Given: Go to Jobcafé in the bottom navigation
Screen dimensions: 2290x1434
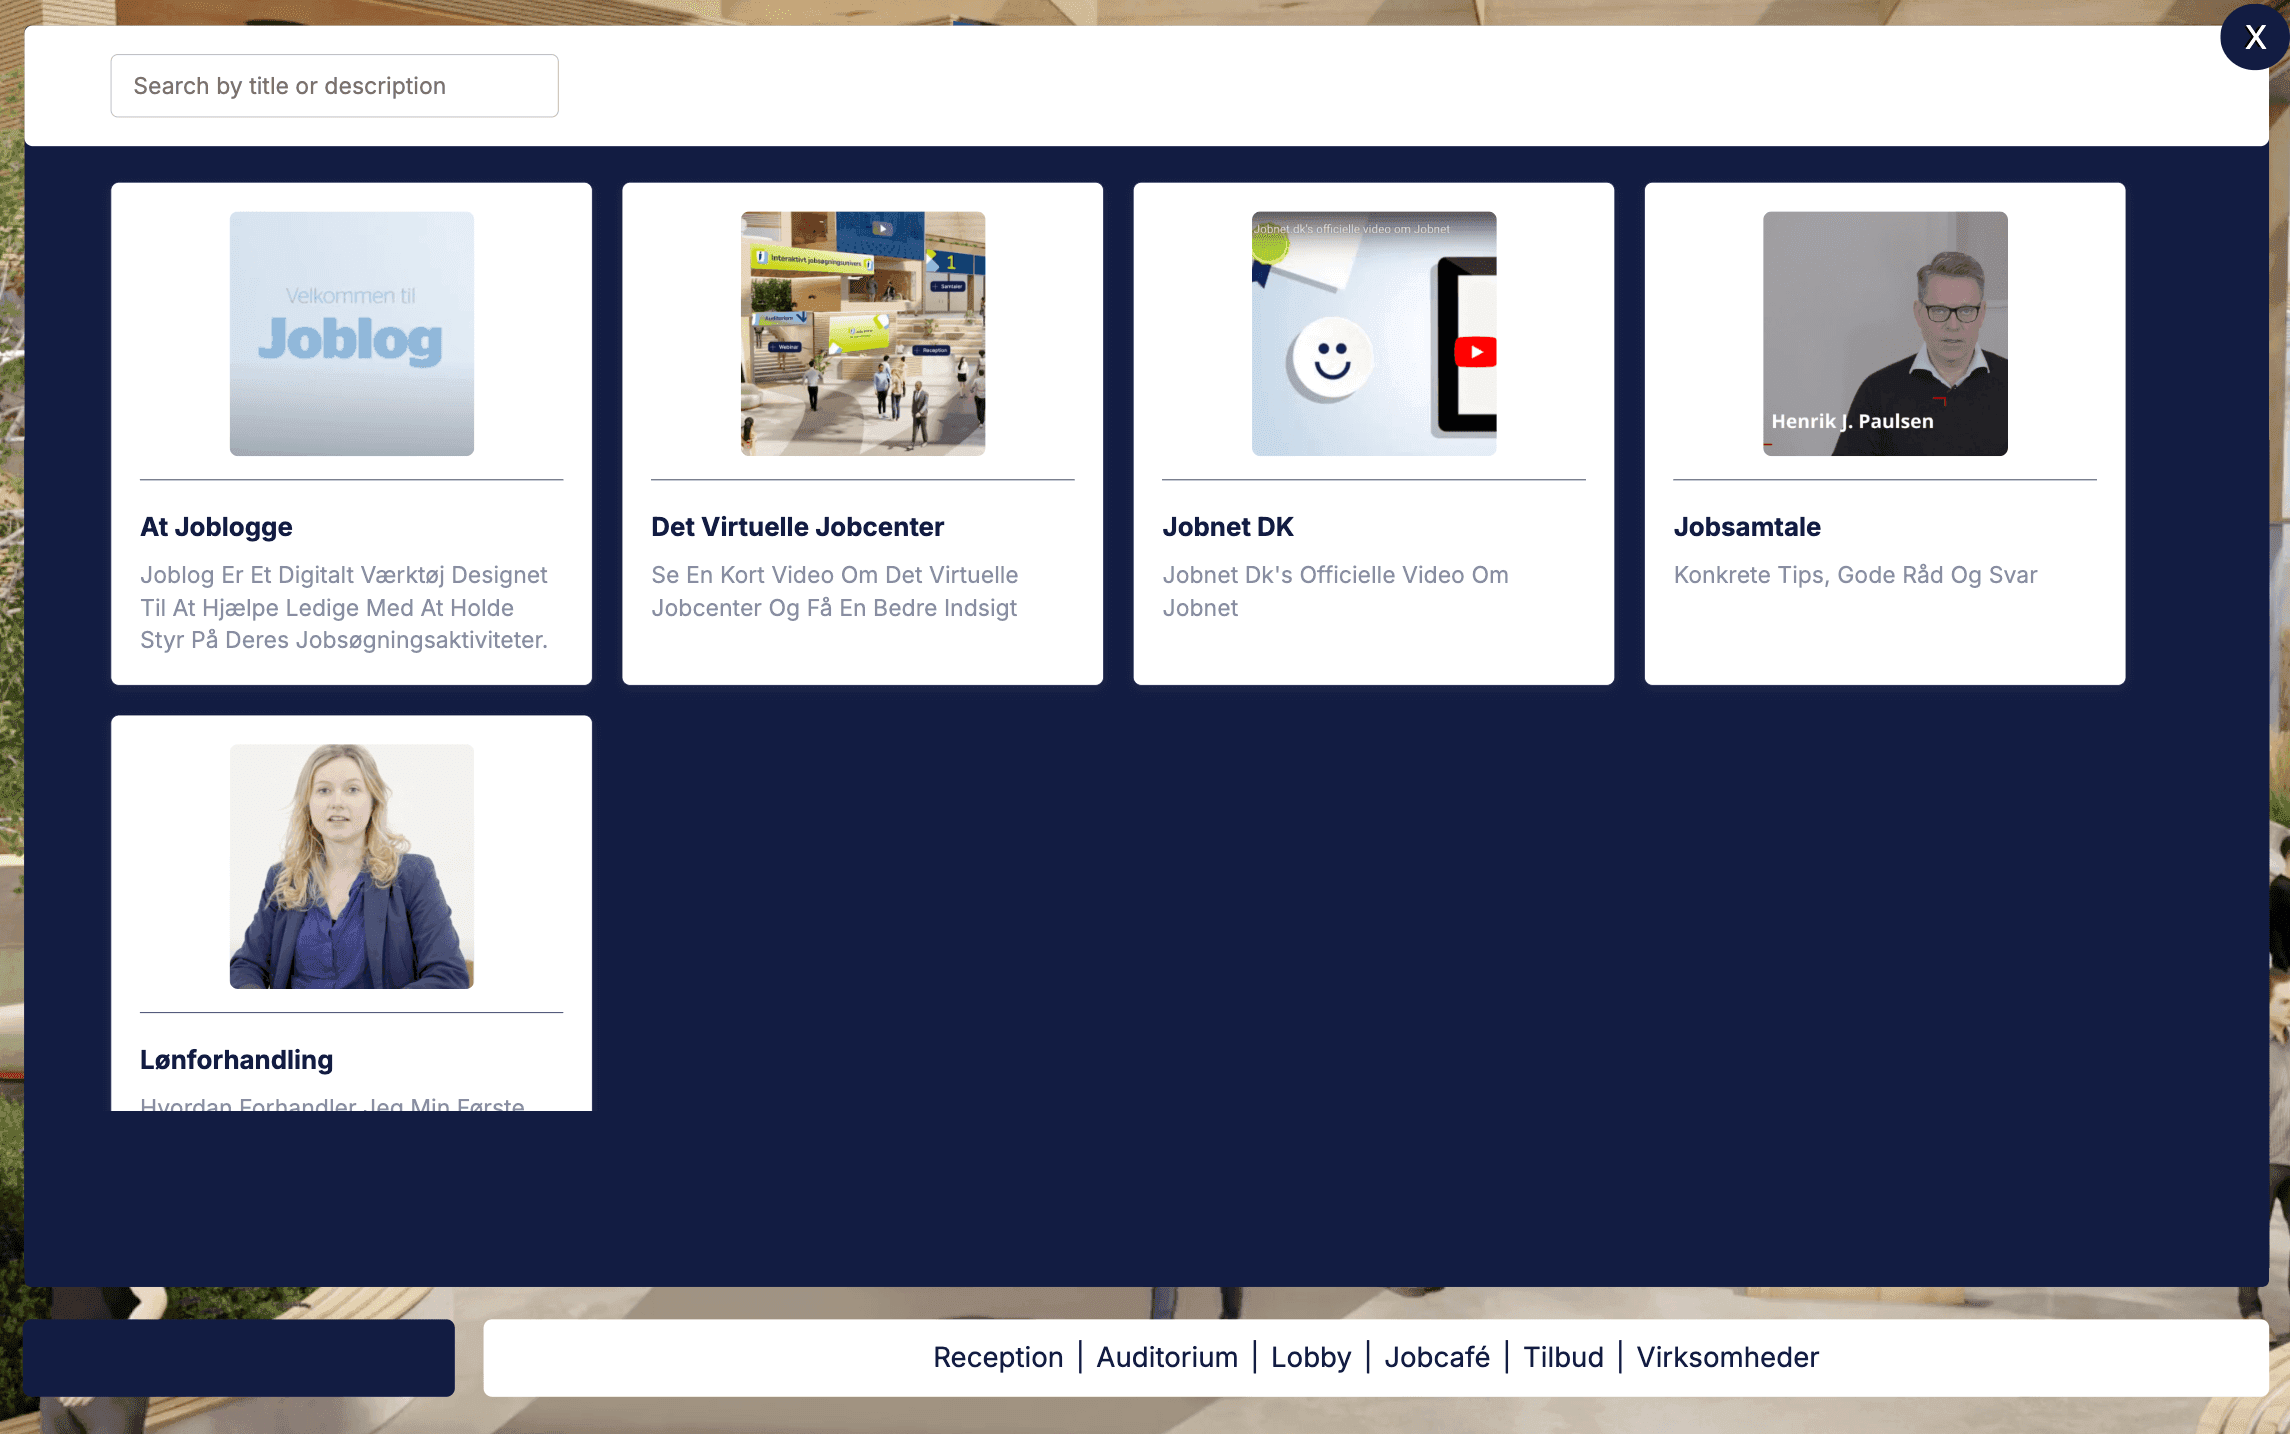Looking at the screenshot, I should pyautogui.click(x=1437, y=1357).
